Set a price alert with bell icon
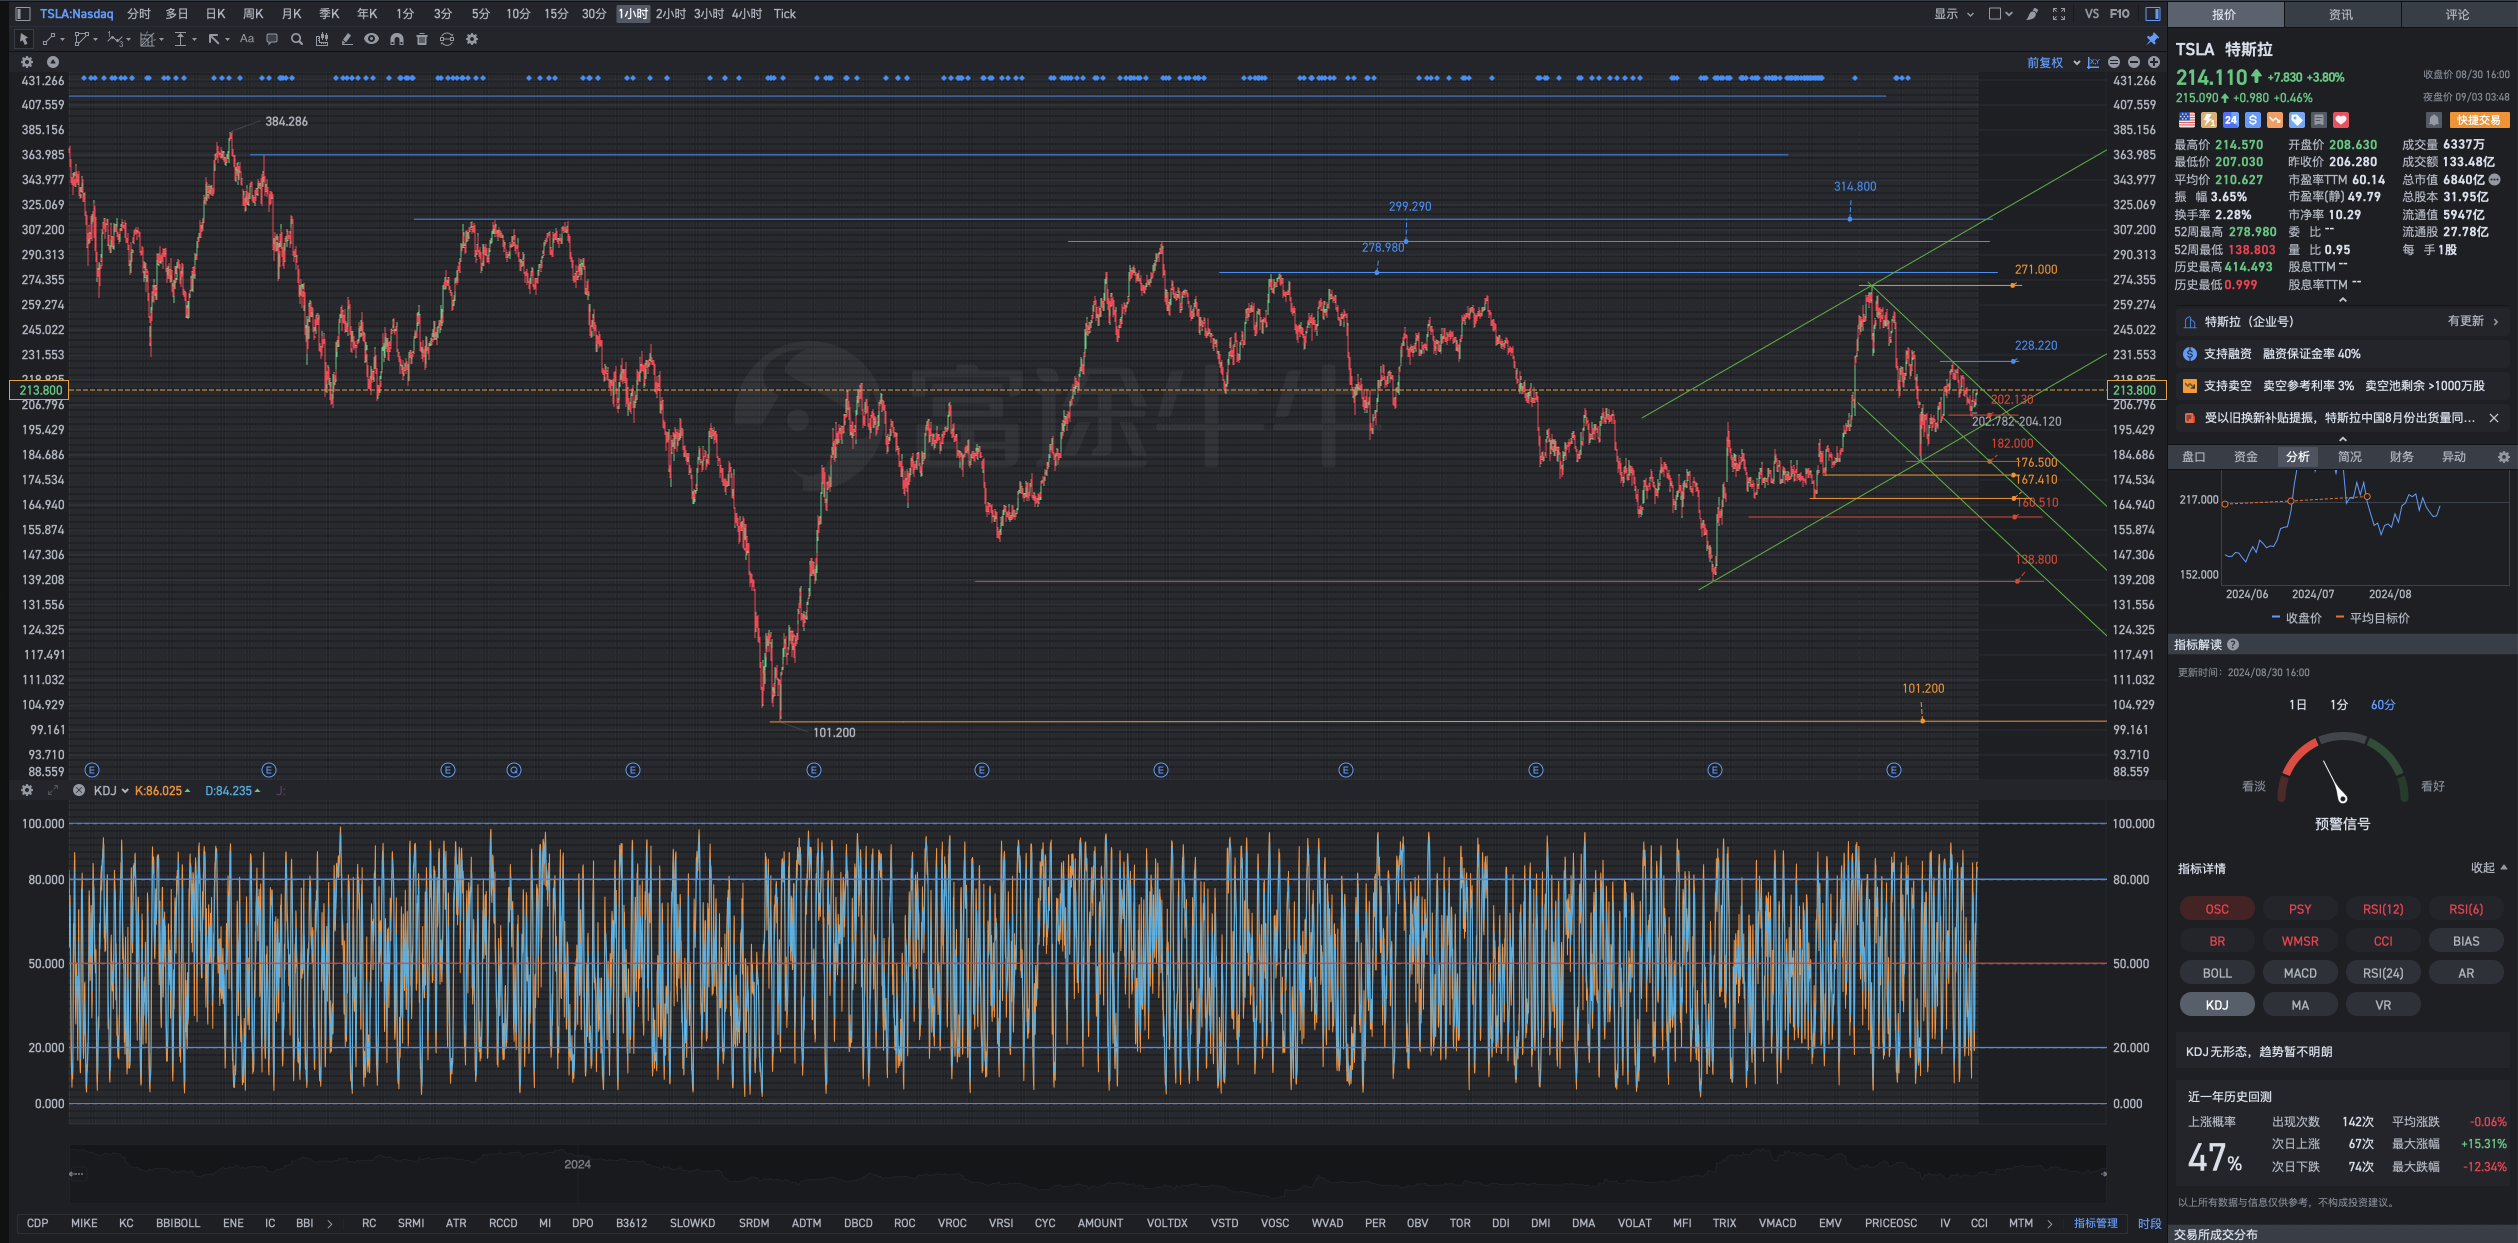 (2434, 120)
